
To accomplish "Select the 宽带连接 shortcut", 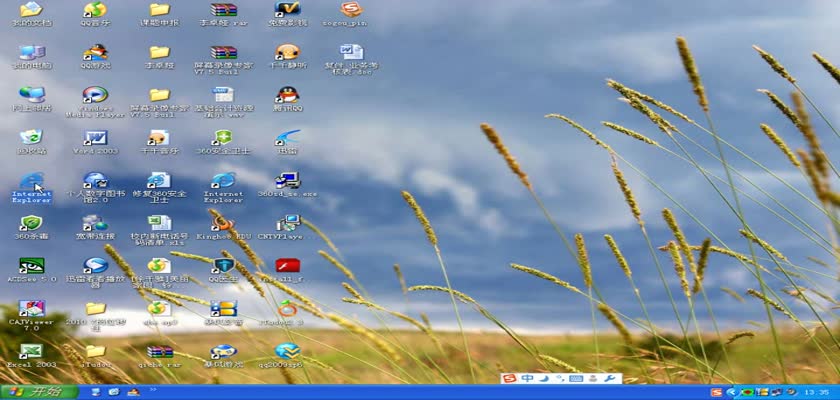I will [95, 228].
